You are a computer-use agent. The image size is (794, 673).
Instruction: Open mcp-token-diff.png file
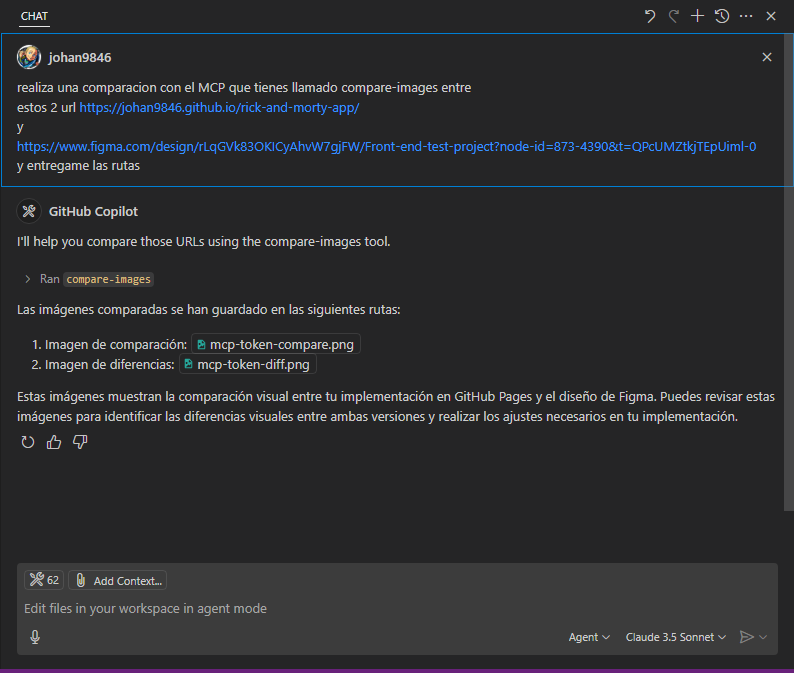[248, 365]
